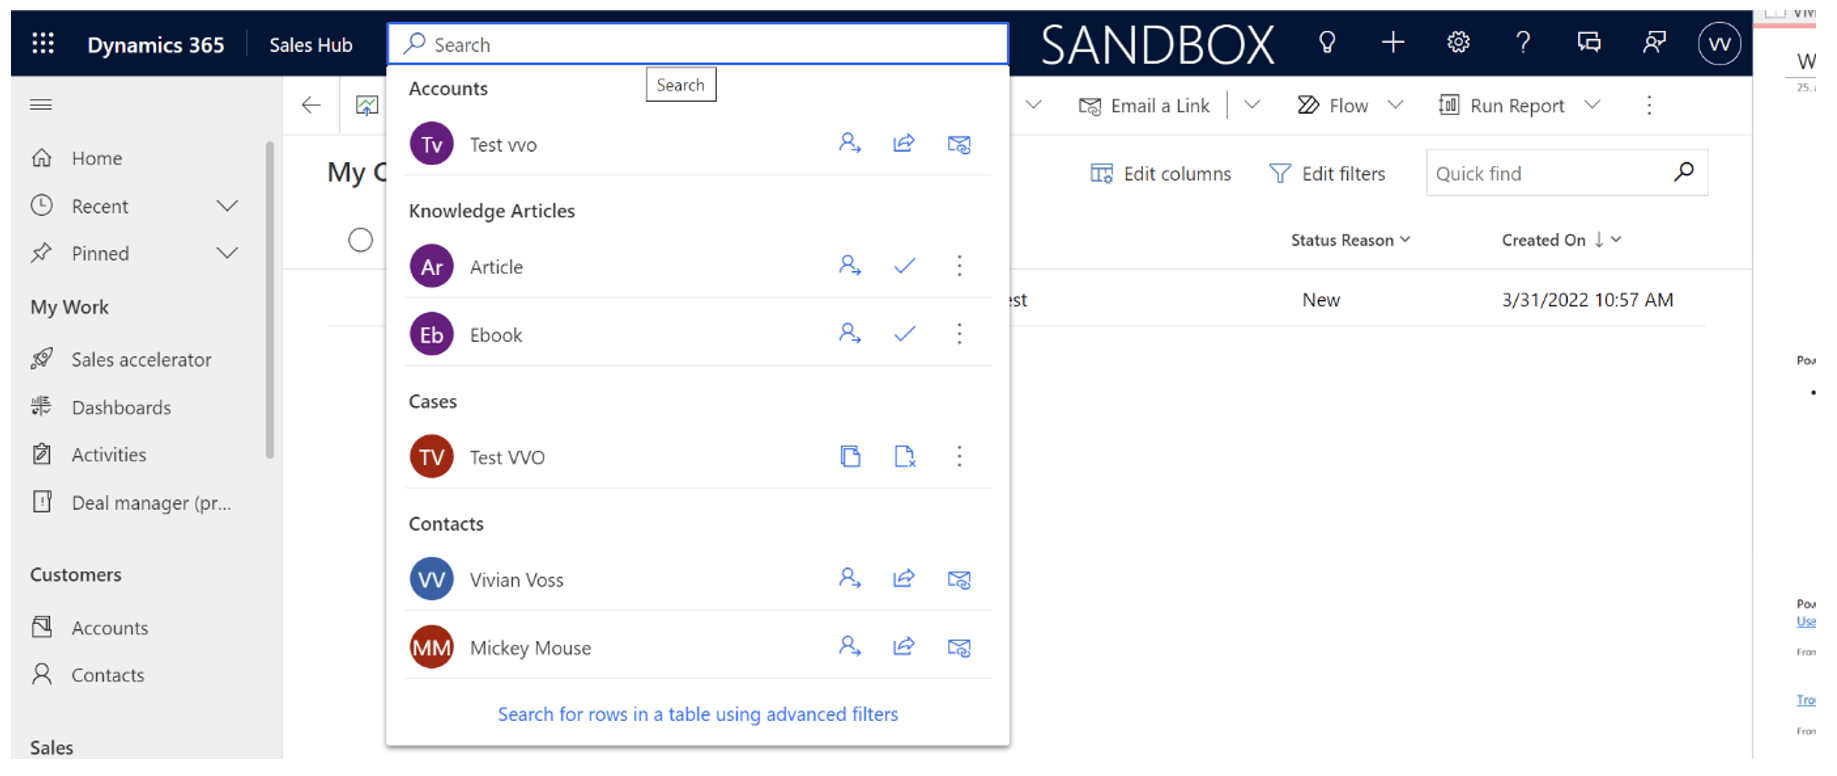Click second document icon on Test VVO case
The width and height of the screenshot is (1837, 776).
click(904, 456)
